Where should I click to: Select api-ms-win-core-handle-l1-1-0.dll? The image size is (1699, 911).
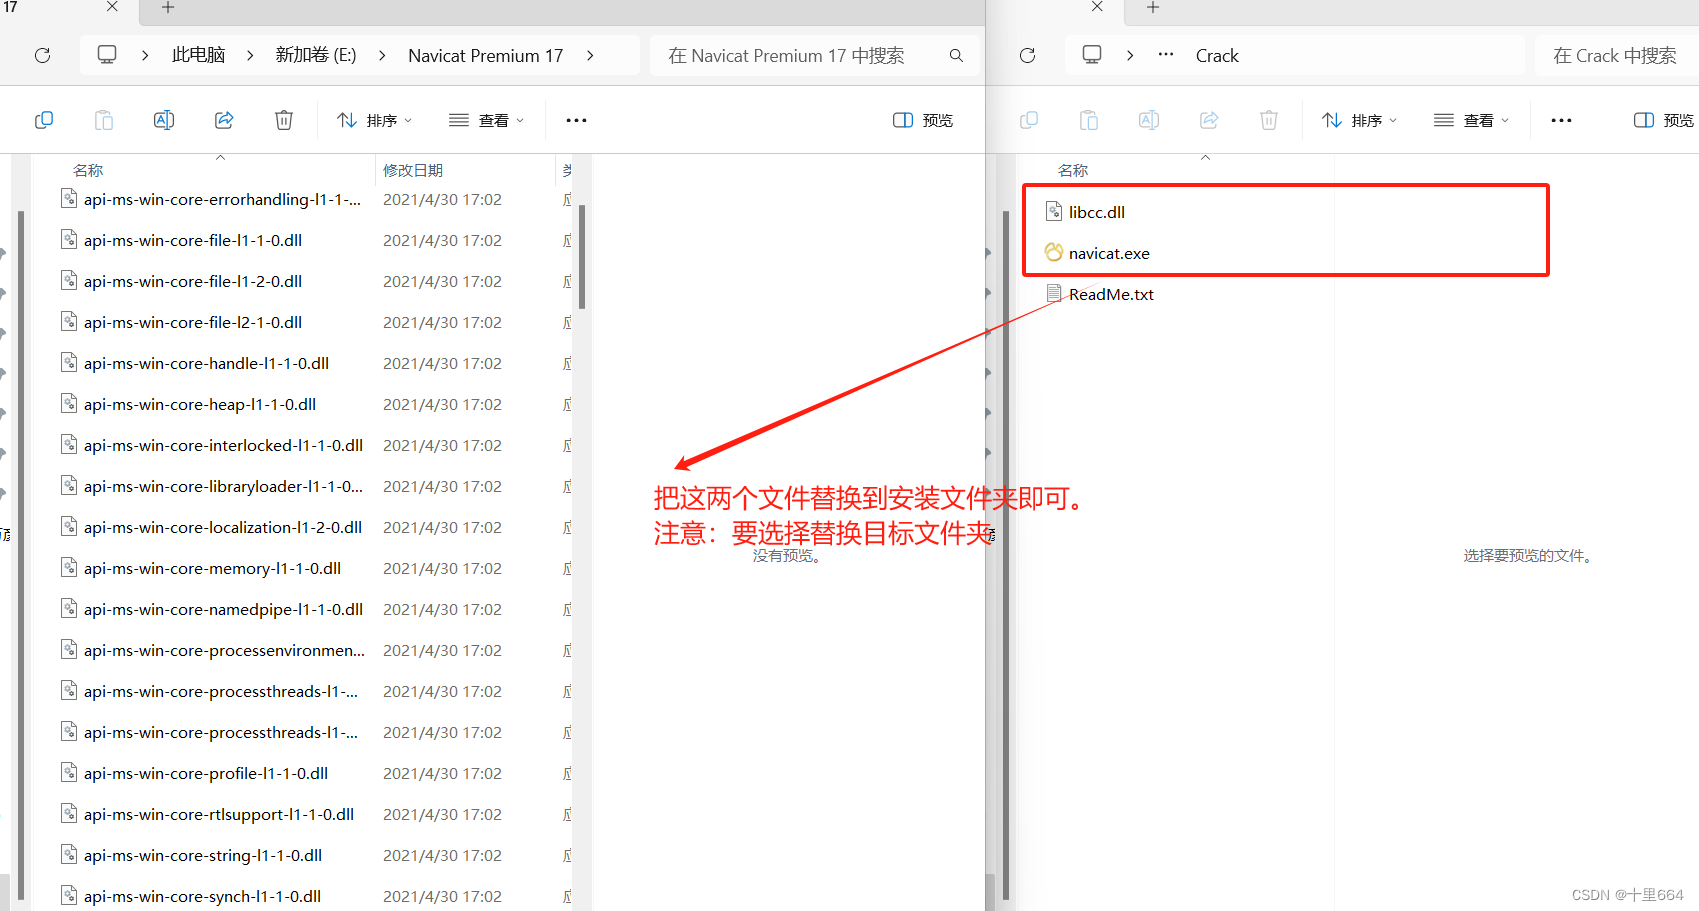pyautogui.click(x=206, y=363)
